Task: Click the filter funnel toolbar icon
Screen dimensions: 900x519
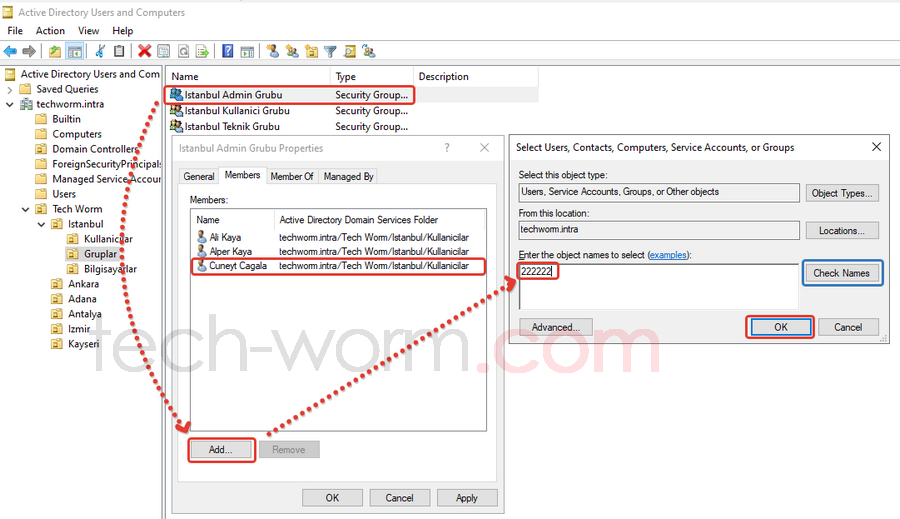Action: point(330,51)
